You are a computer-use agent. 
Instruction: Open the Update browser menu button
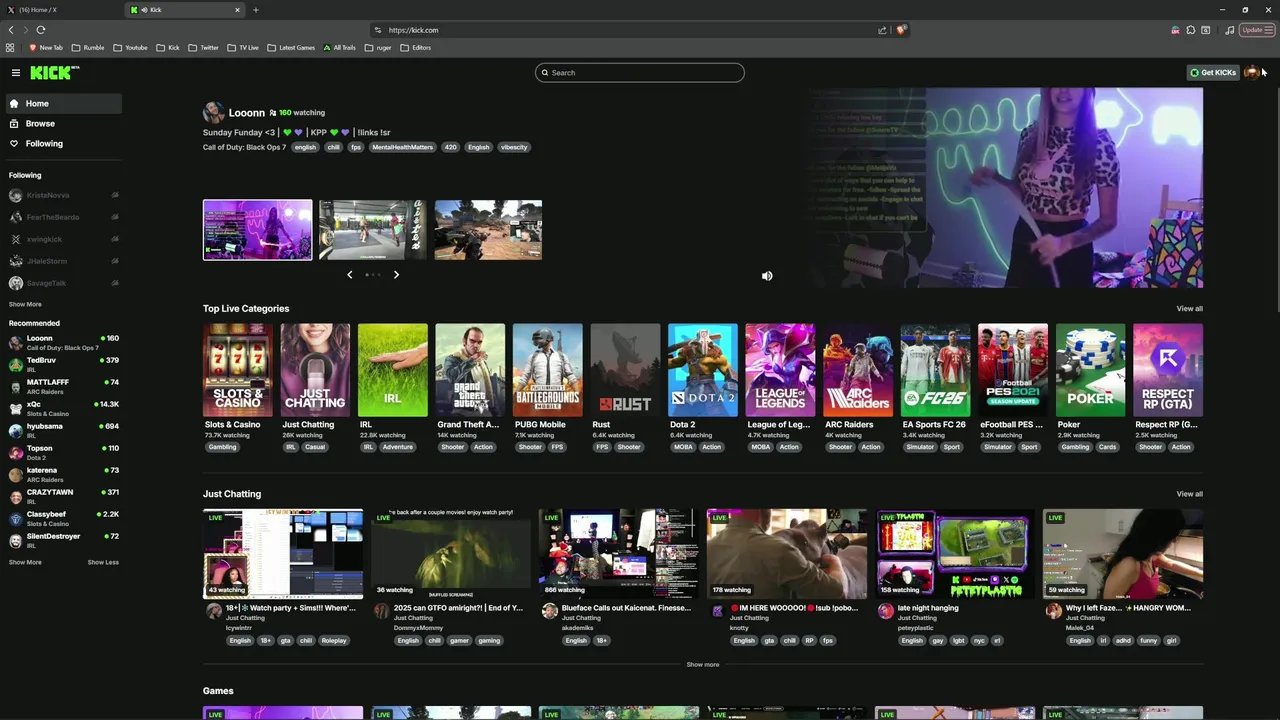click(1255, 30)
